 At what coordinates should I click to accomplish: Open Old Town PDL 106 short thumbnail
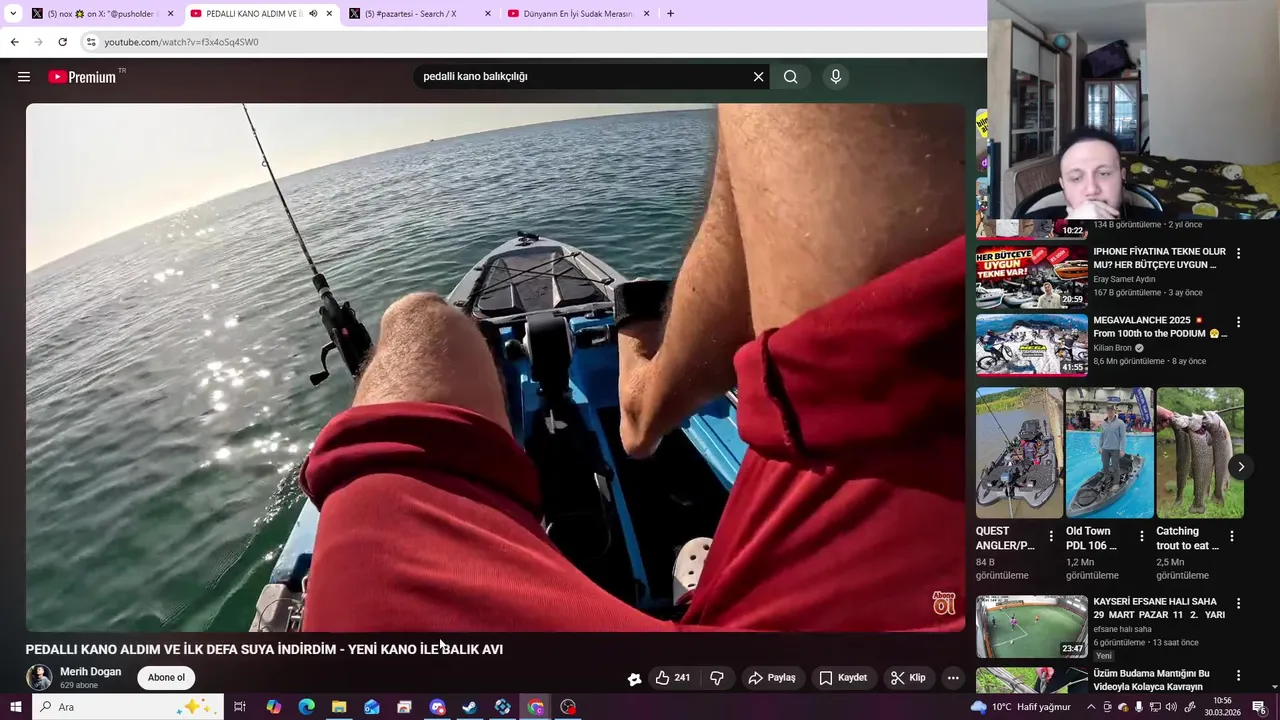click(1109, 453)
